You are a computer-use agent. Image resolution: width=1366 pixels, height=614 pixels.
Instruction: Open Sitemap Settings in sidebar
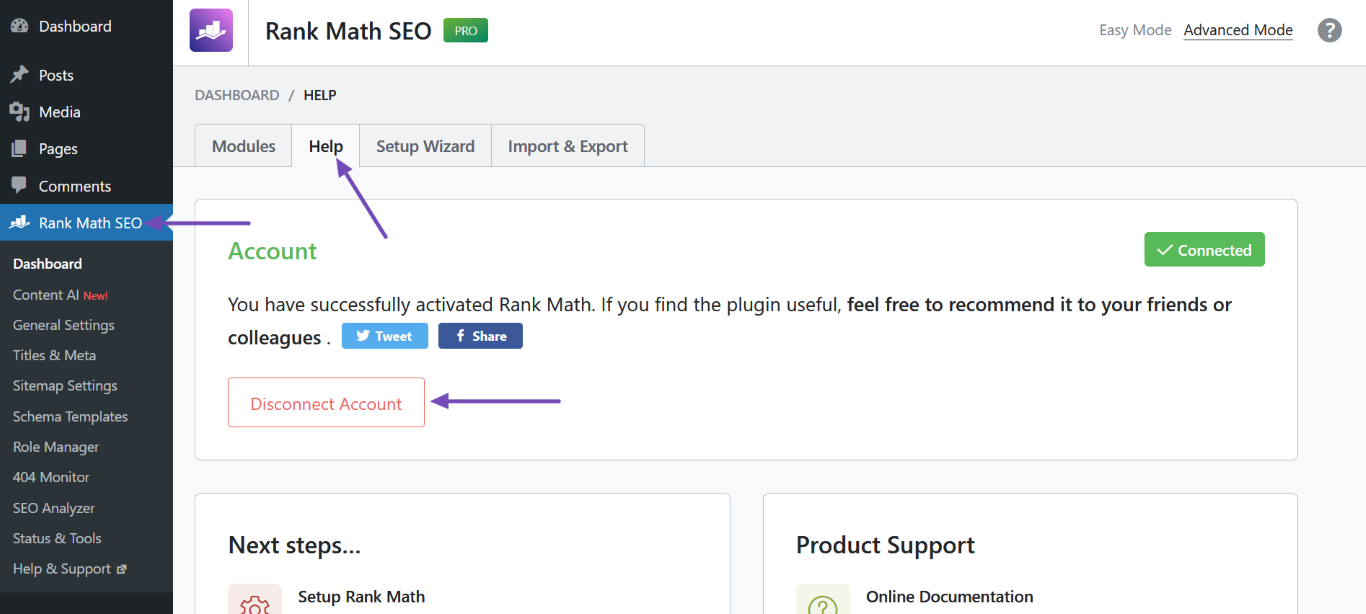click(65, 386)
